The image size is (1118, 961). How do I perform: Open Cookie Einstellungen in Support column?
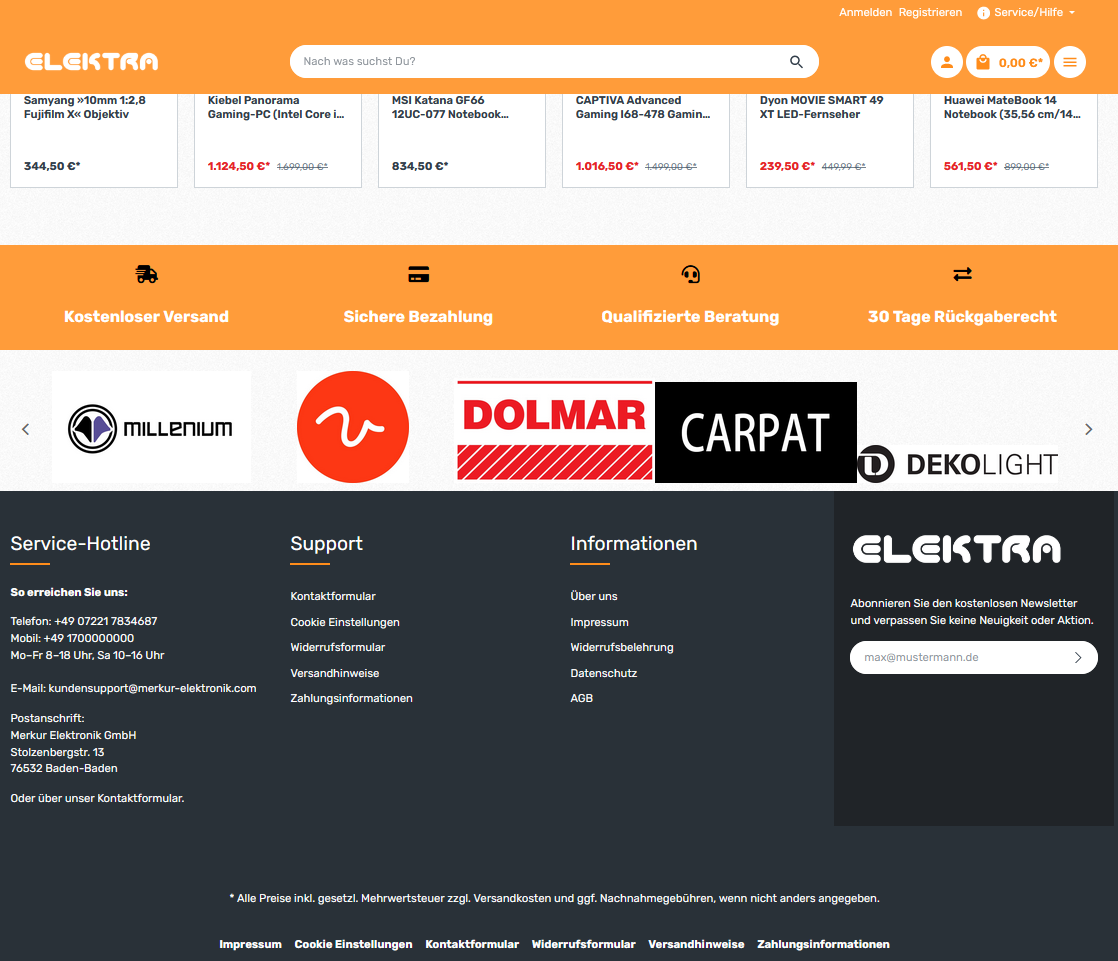(x=344, y=622)
